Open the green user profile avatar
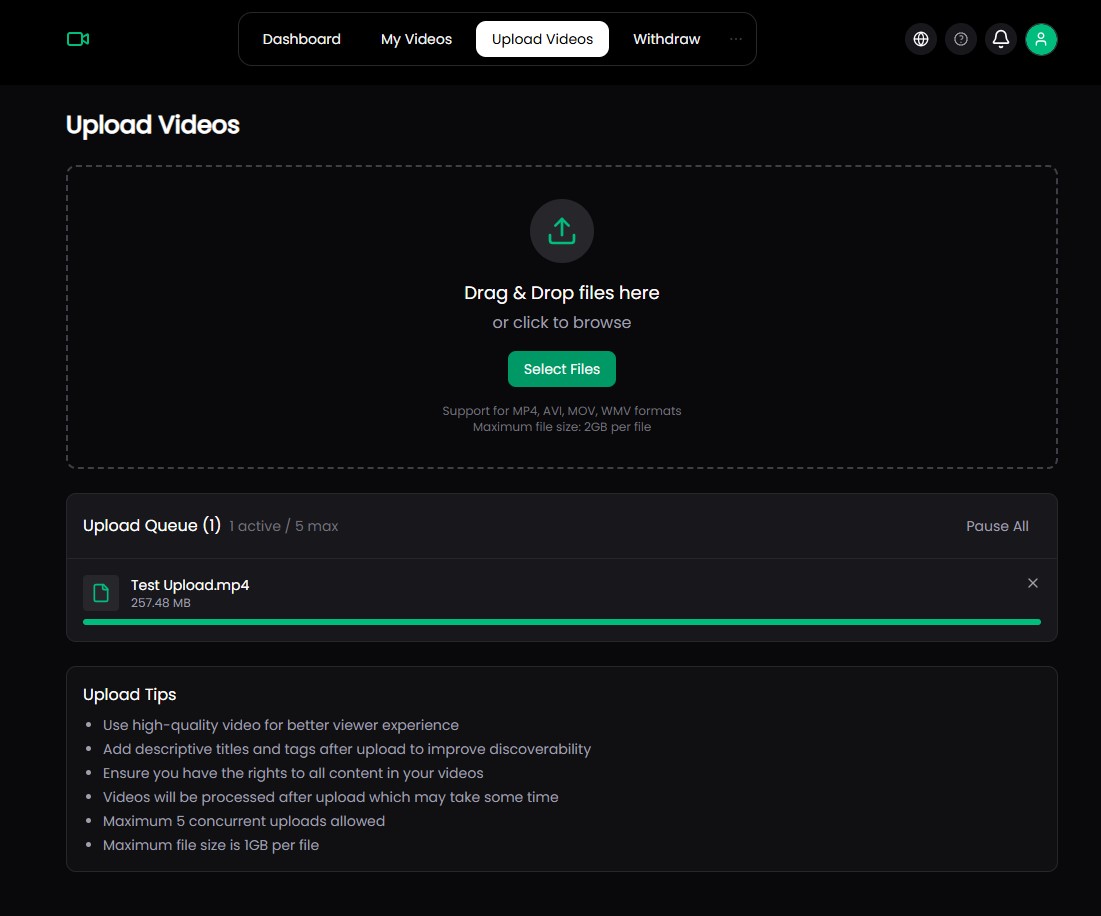The height and width of the screenshot is (916, 1101). 1041,39
